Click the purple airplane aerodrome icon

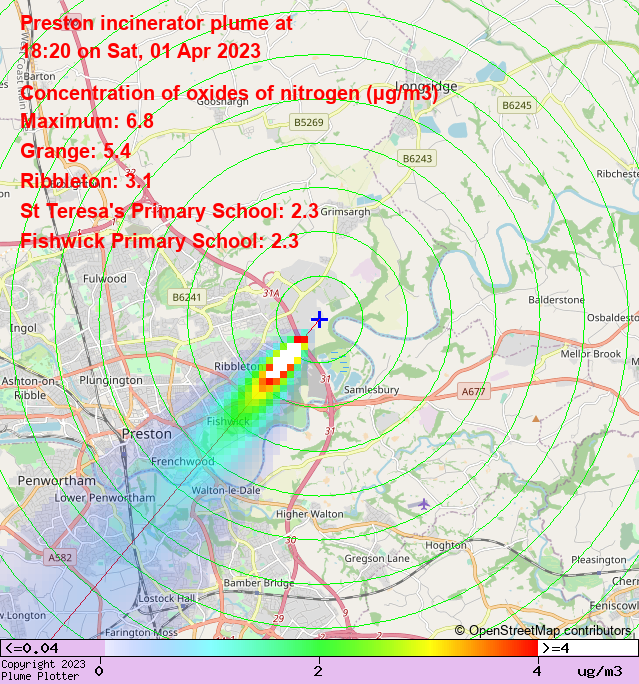click(x=424, y=504)
